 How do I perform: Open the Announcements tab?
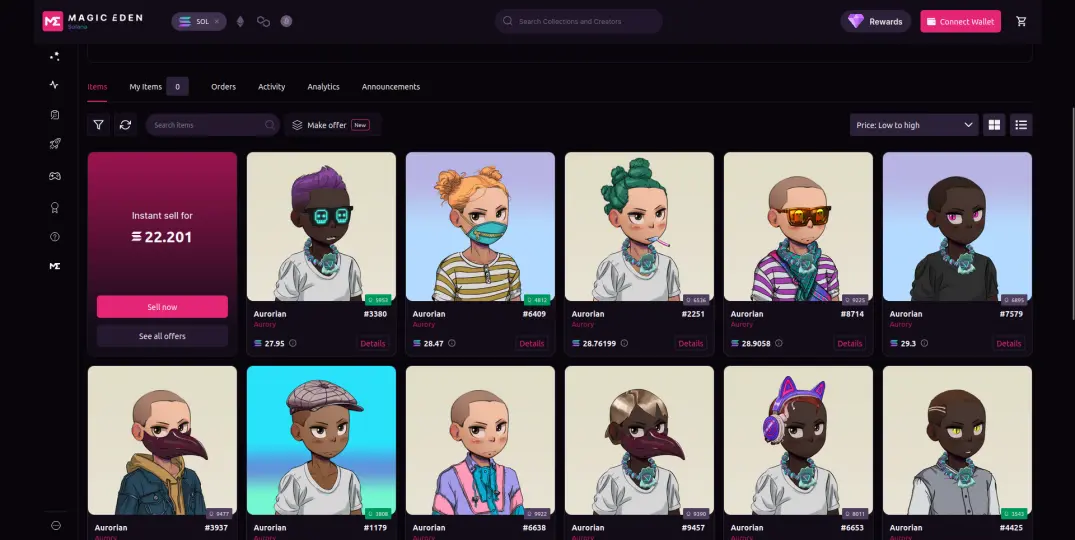coord(391,86)
